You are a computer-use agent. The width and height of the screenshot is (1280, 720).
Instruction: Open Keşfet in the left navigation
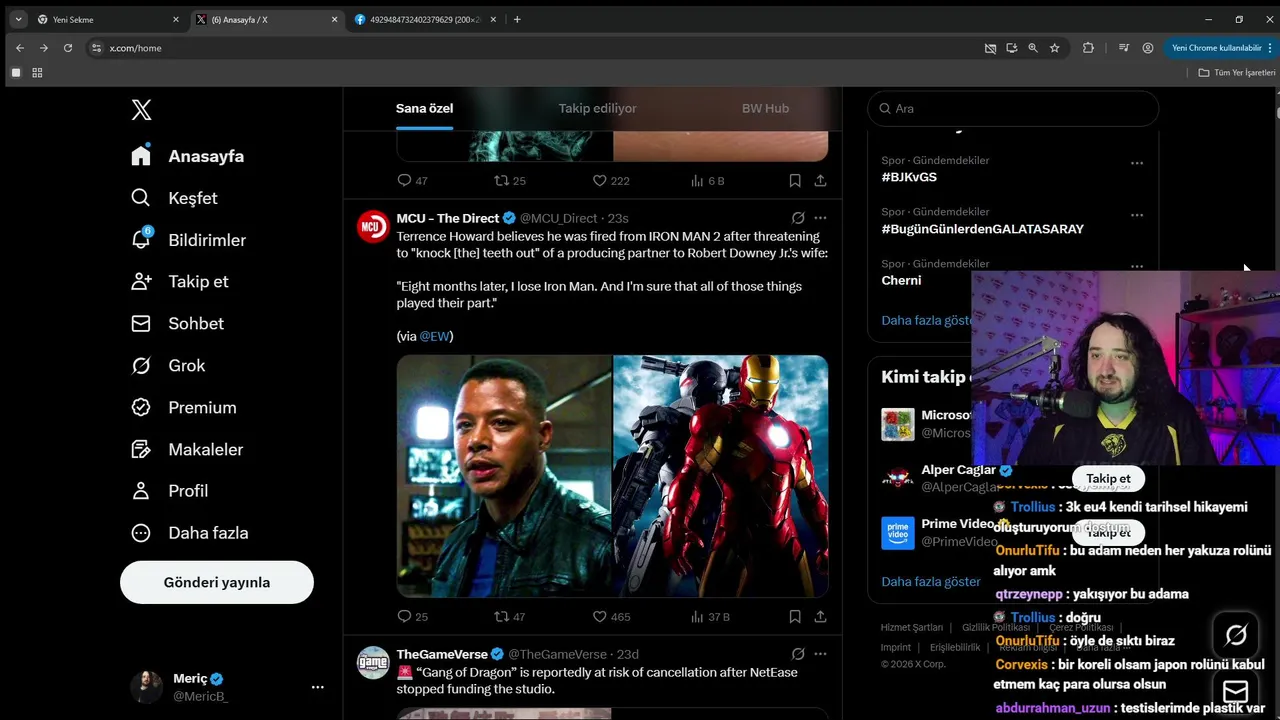[174, 198]
